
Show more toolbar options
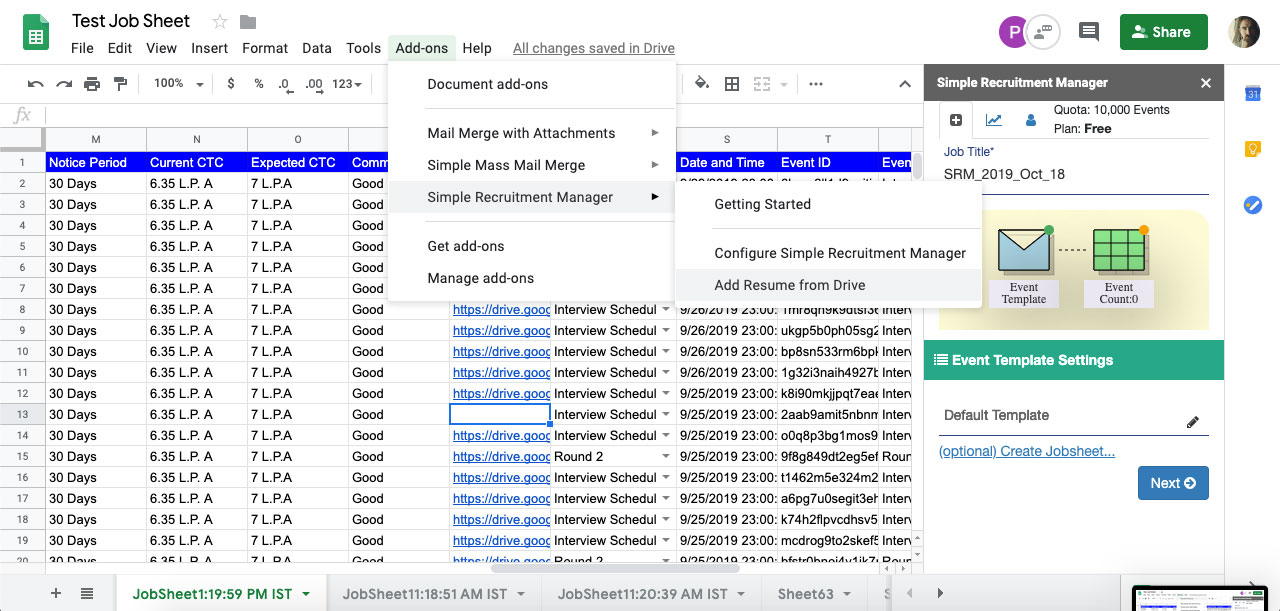coord(816,84)
